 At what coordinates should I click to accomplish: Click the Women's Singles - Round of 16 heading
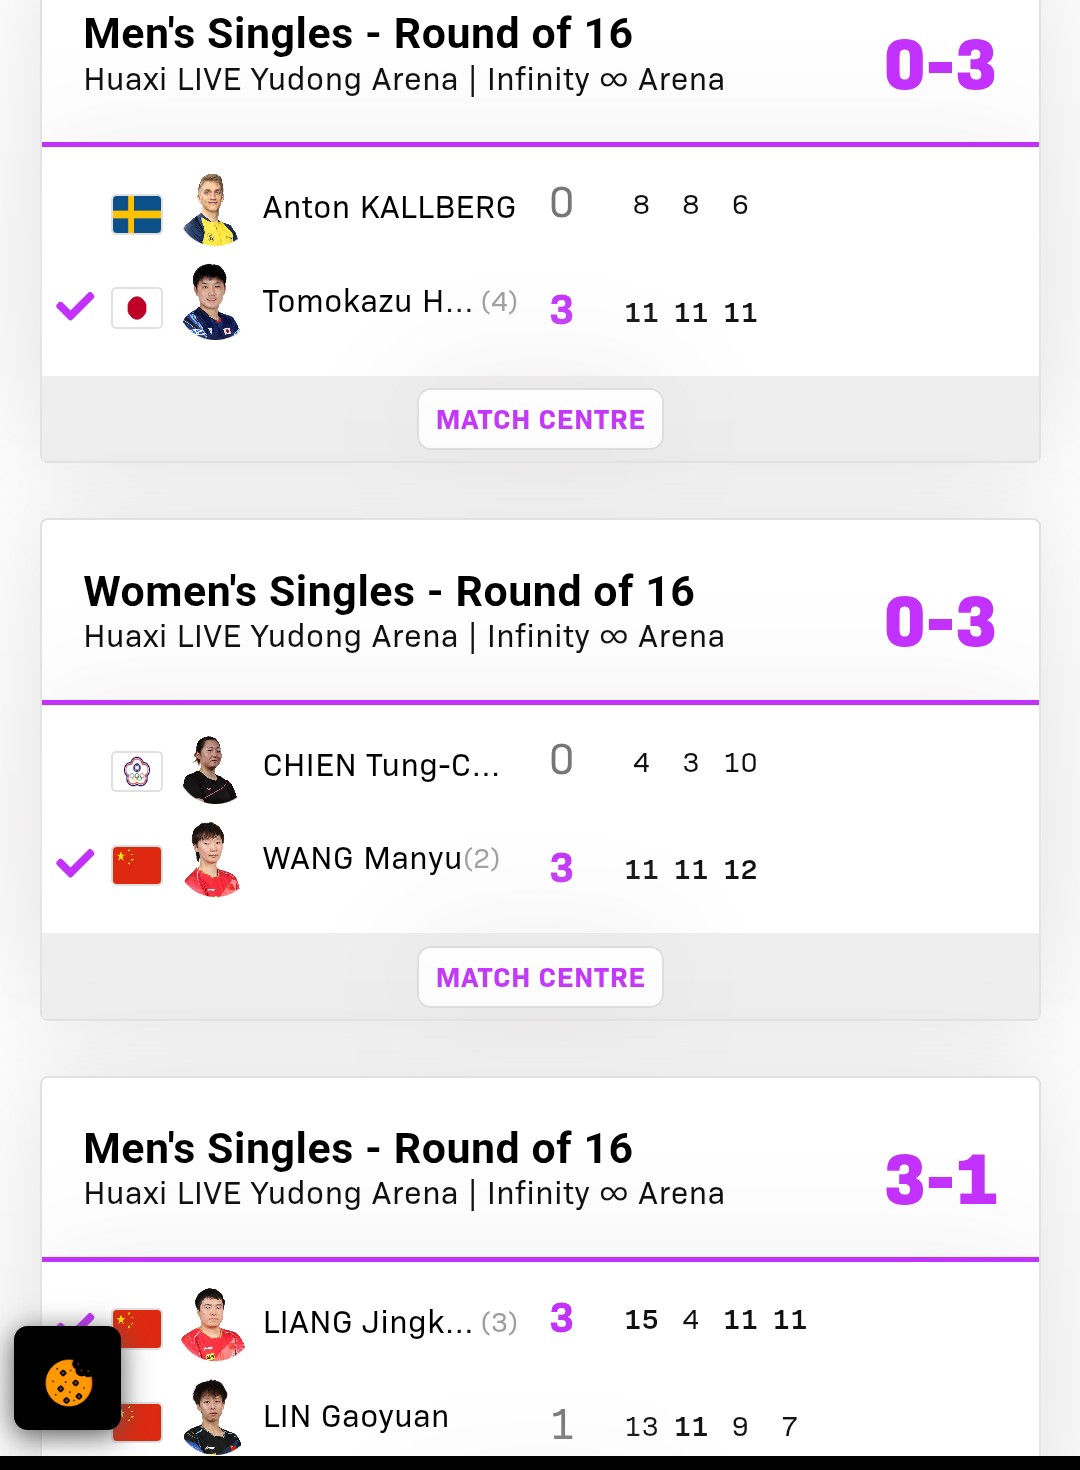pos(389,591)
